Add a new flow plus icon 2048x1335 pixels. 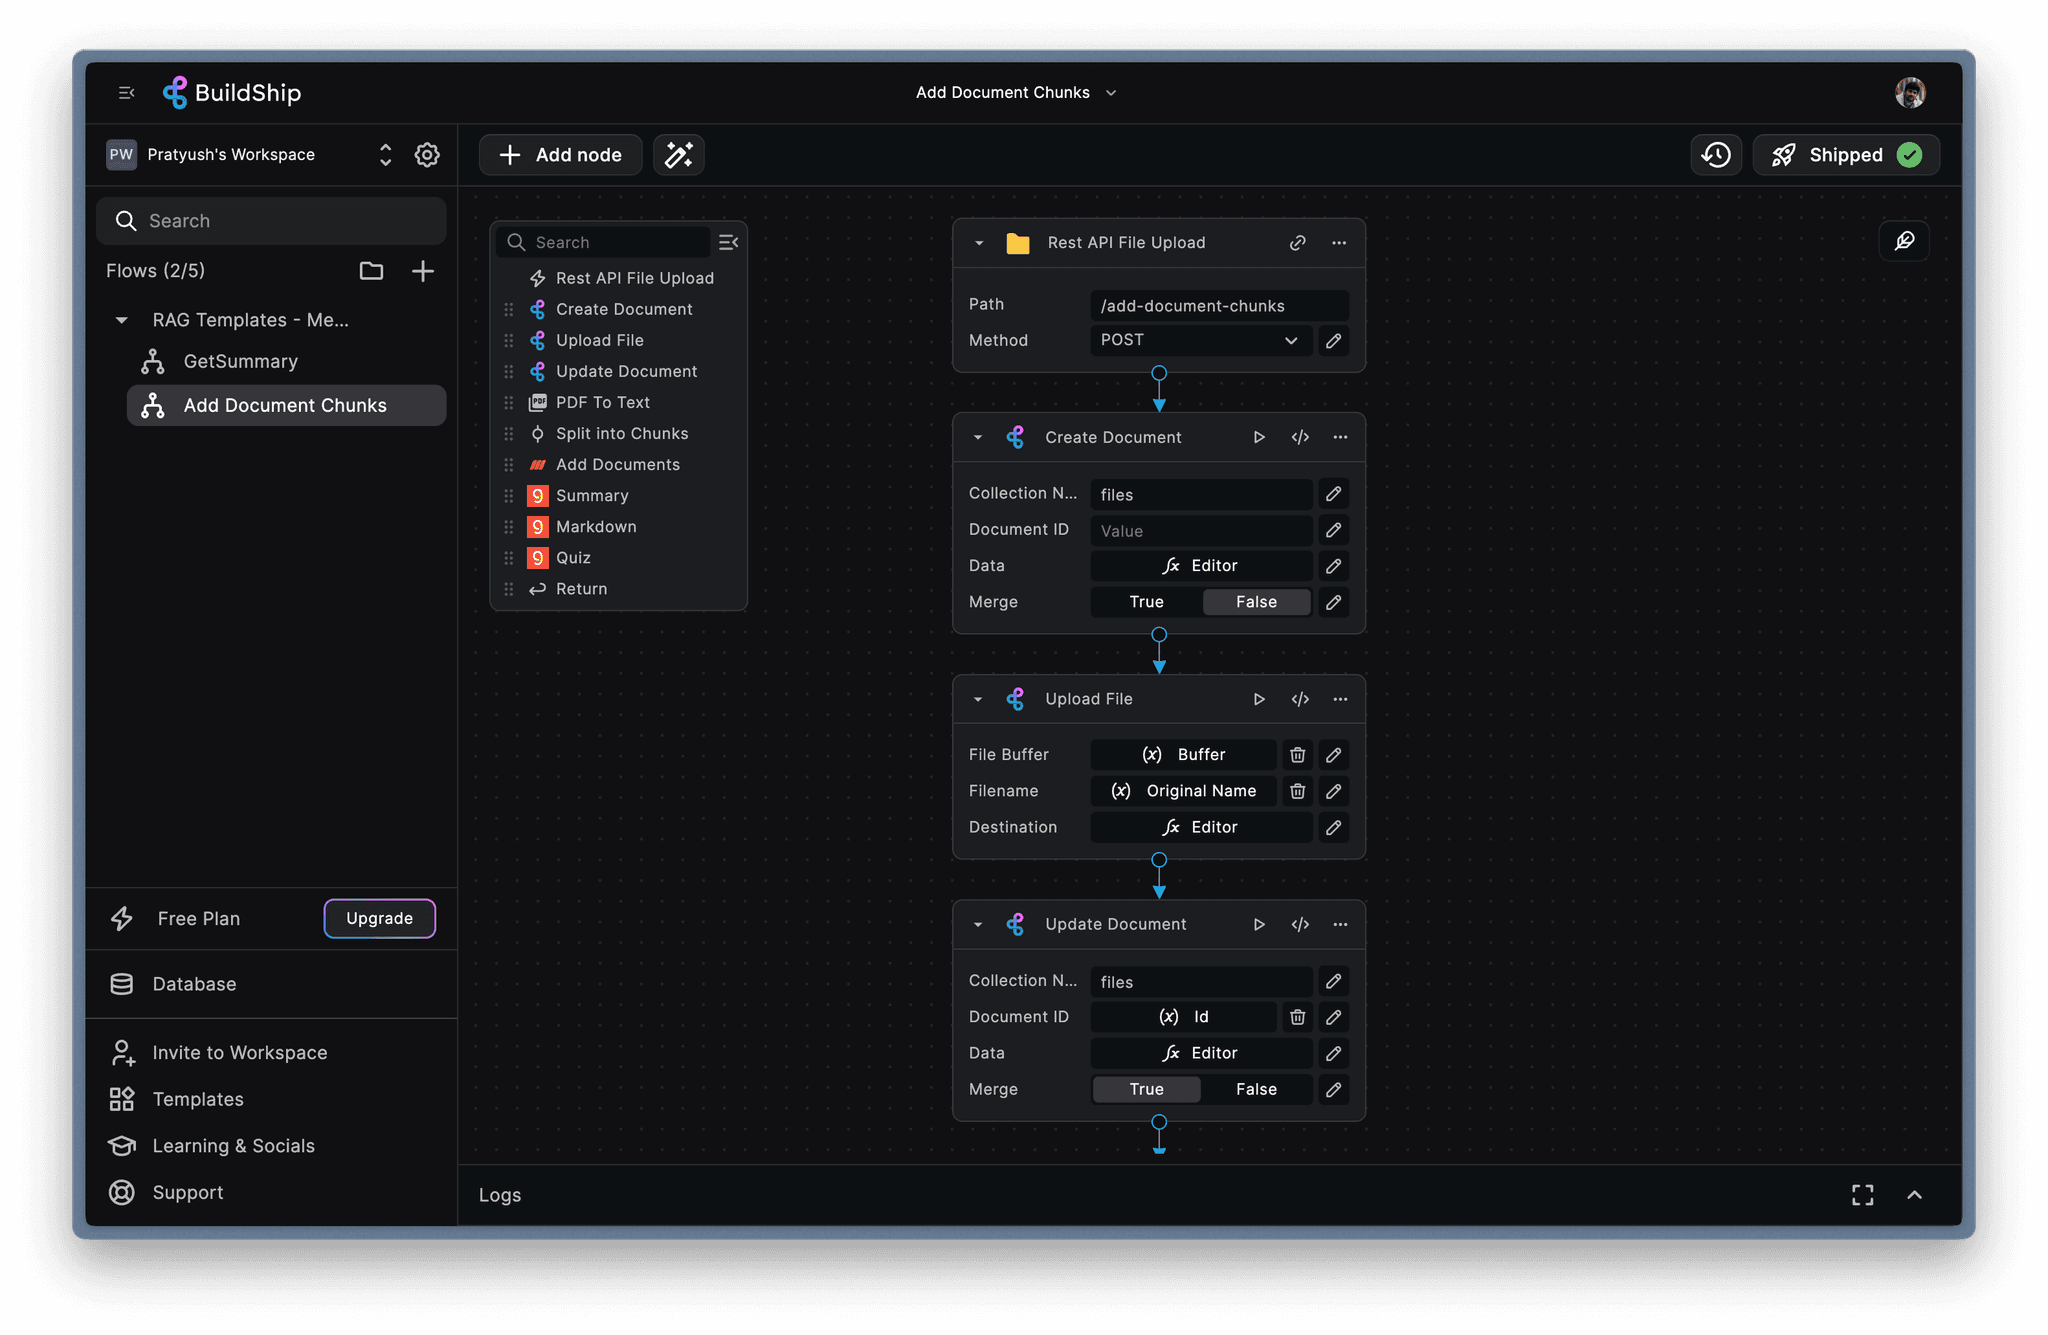point(423,271)
